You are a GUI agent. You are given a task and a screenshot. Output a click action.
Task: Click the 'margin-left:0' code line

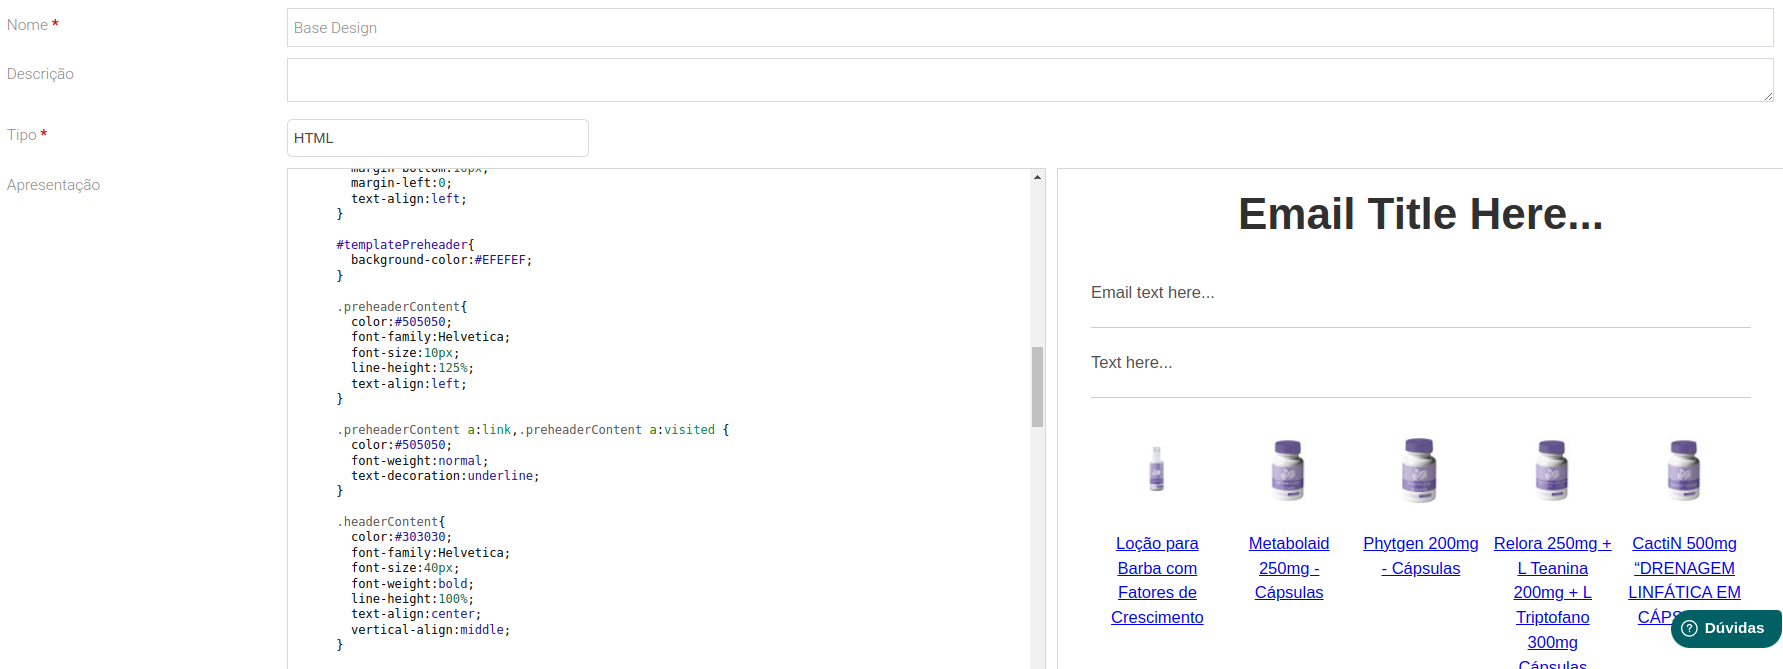coord(402,183)
